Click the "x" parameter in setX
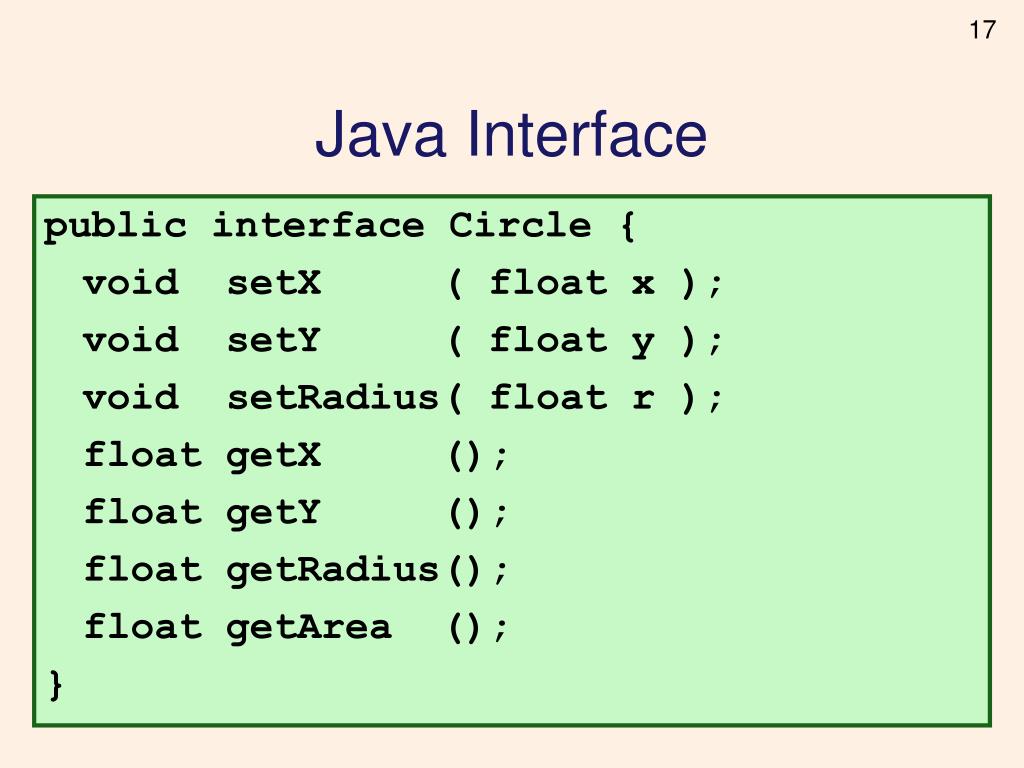 (x=642, y=284)
